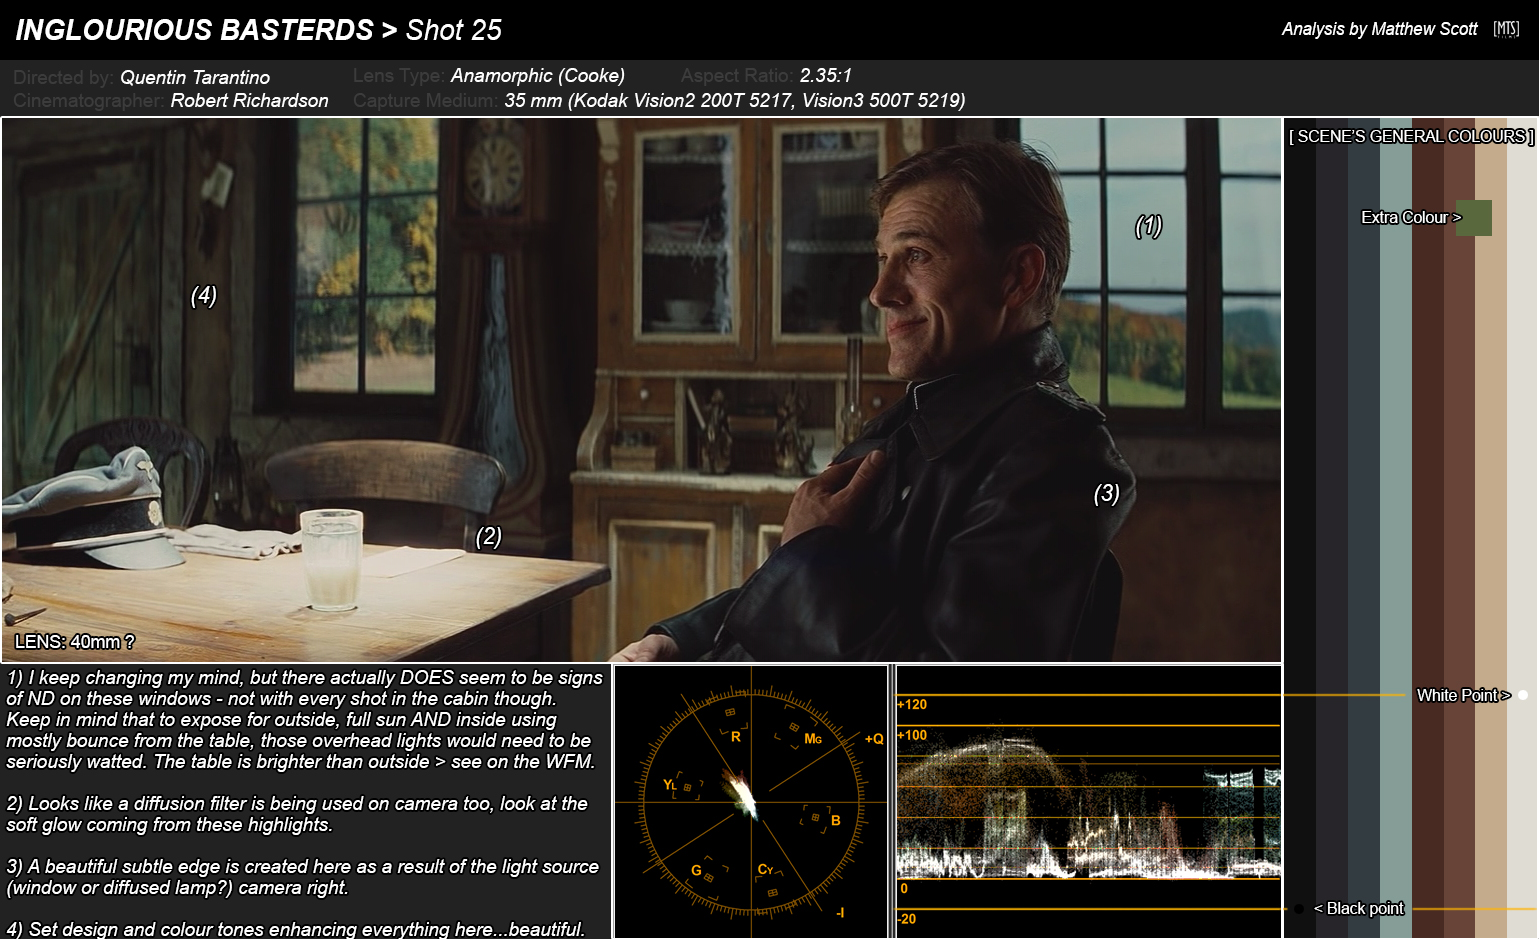
Task: Click the black point dot marker
Action: click(x=1299, y=909)
